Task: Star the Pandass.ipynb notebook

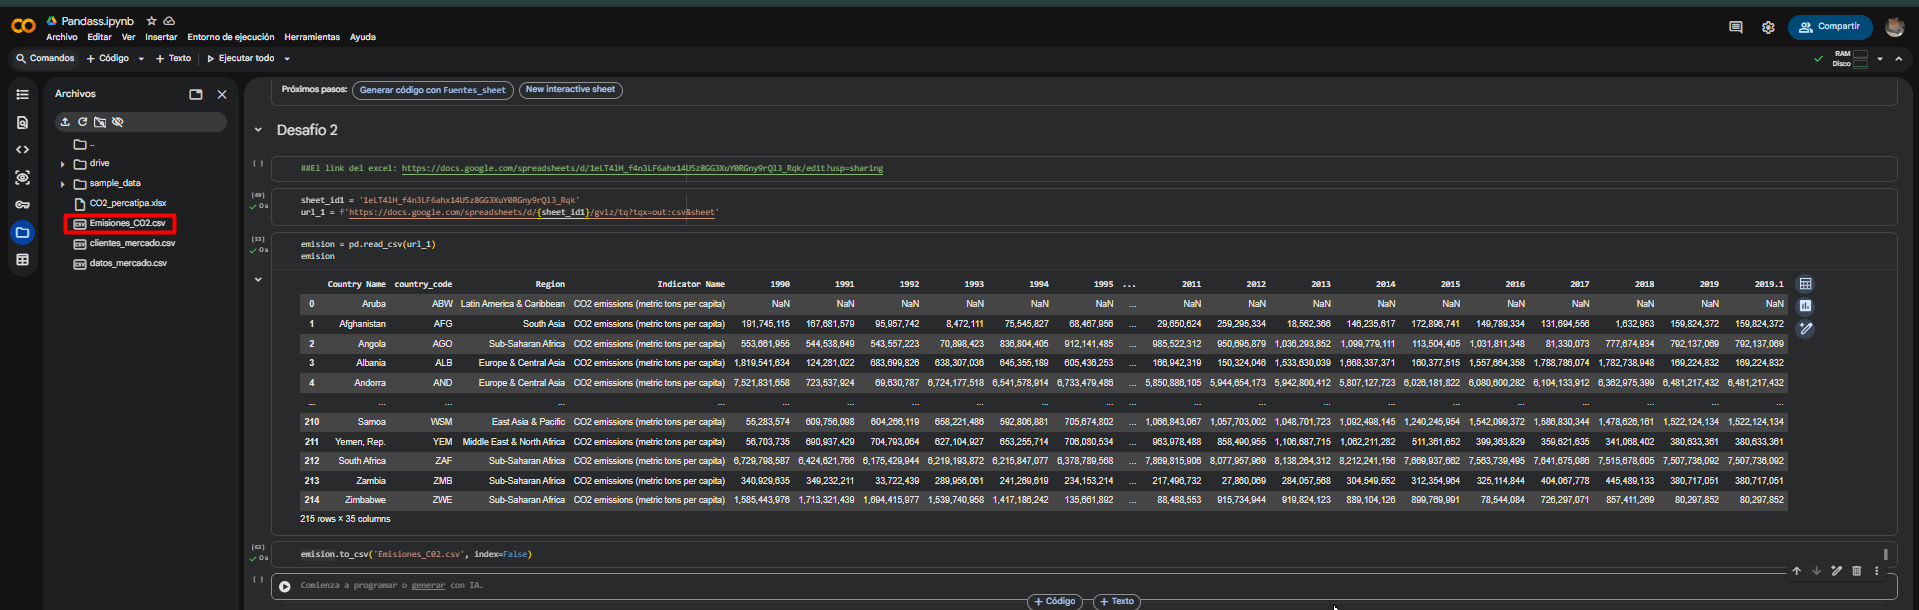Action: tap(151, 21)
